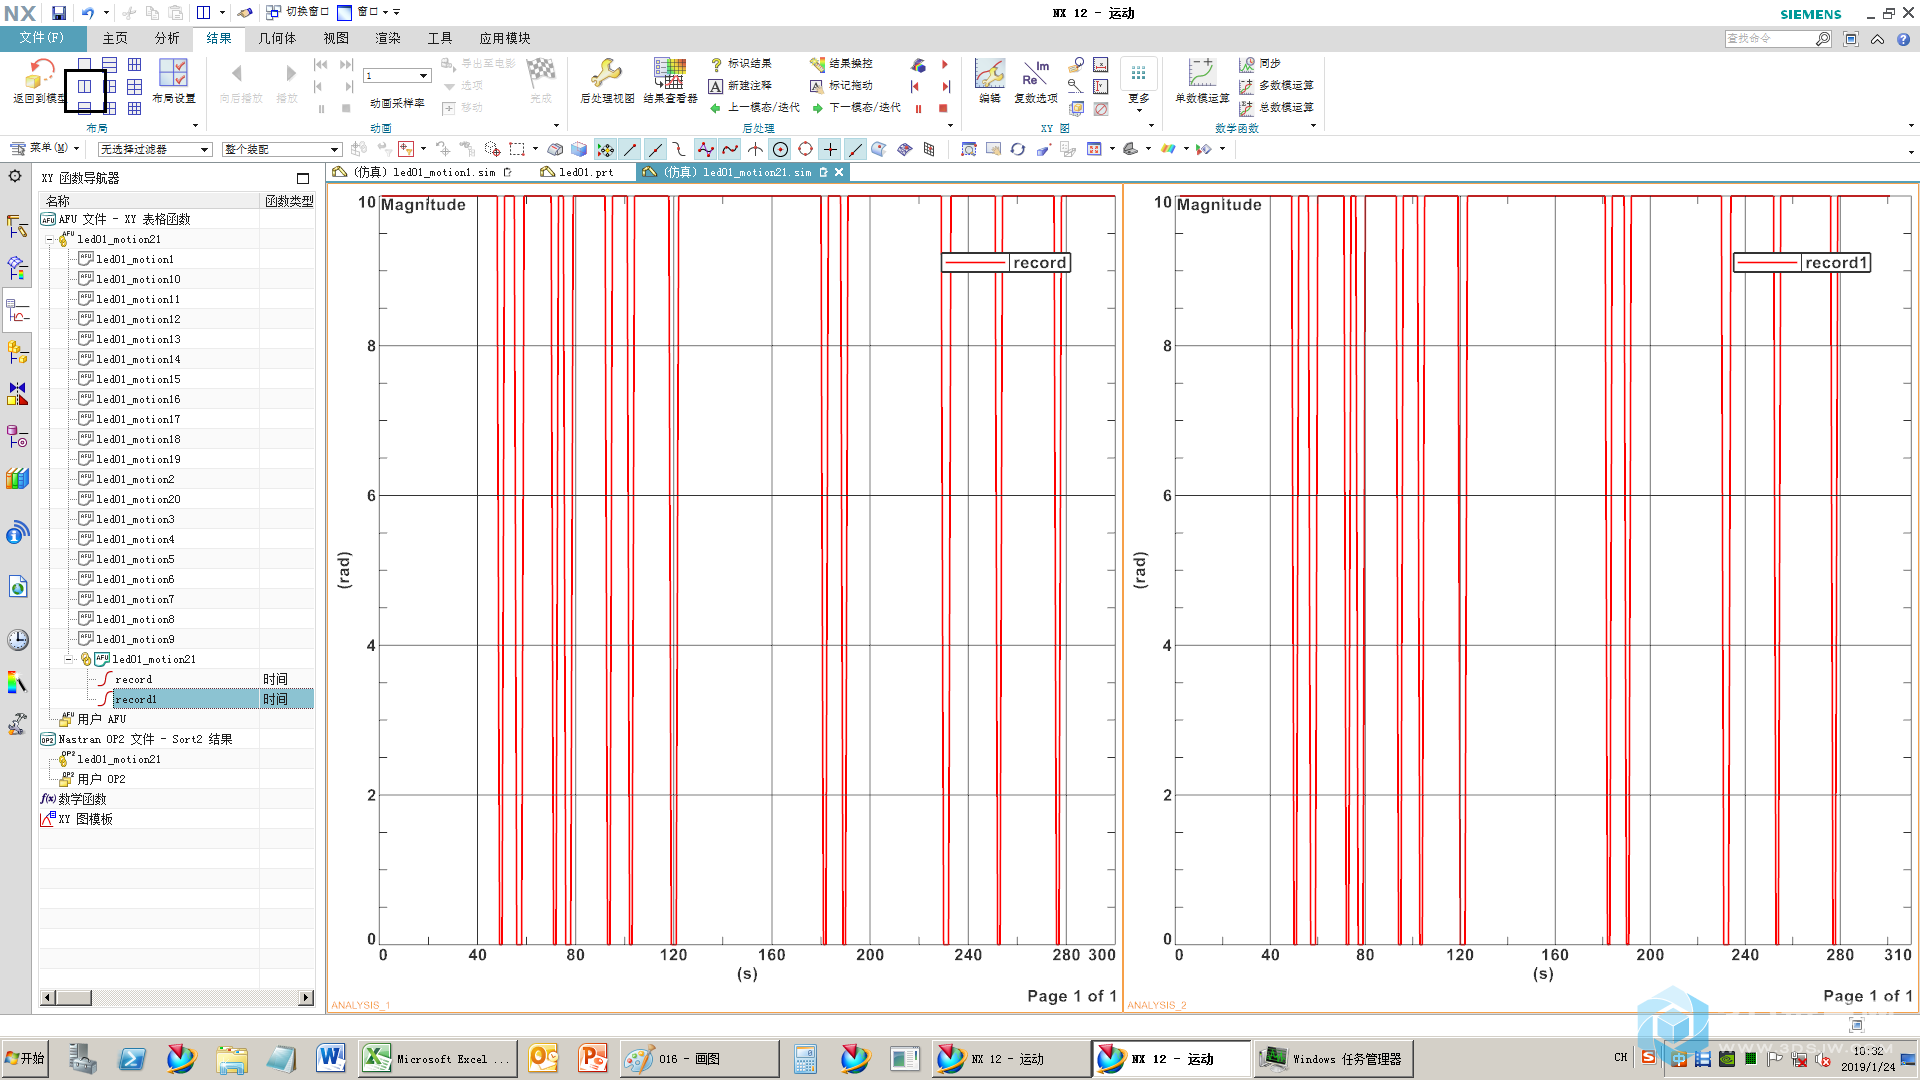Click the command finder search field

pyautogui.click(x=1770, y=38)
